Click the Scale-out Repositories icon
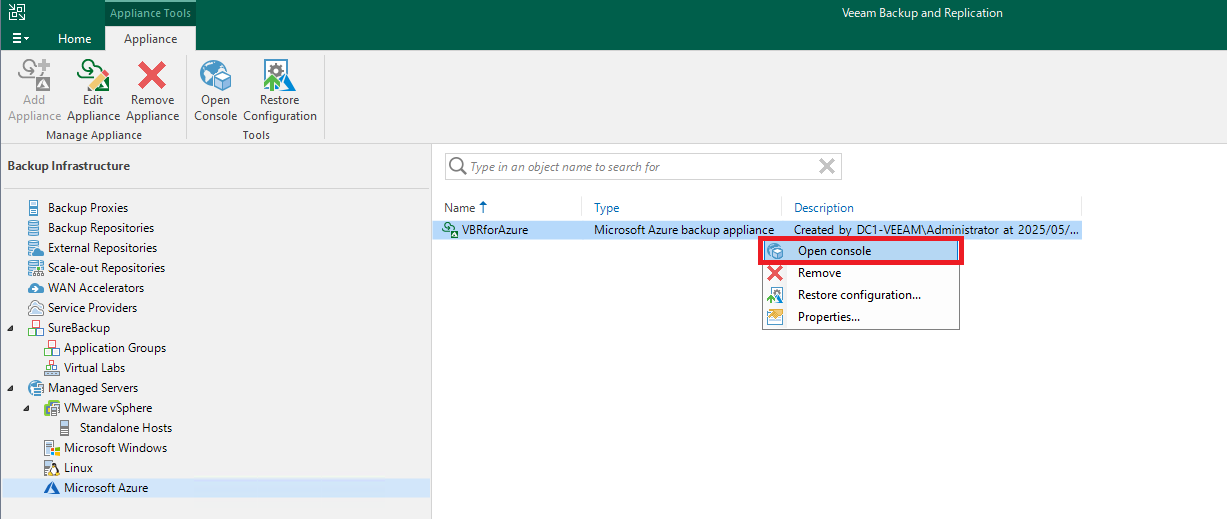This screenshot has height=519, width=1227. [x=34, y=268]
